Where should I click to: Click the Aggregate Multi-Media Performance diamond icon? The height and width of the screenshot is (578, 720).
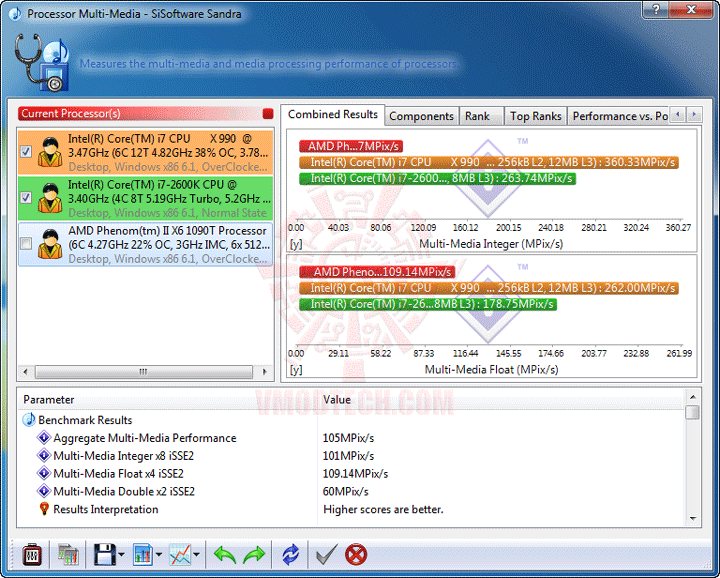pos(44,438)
